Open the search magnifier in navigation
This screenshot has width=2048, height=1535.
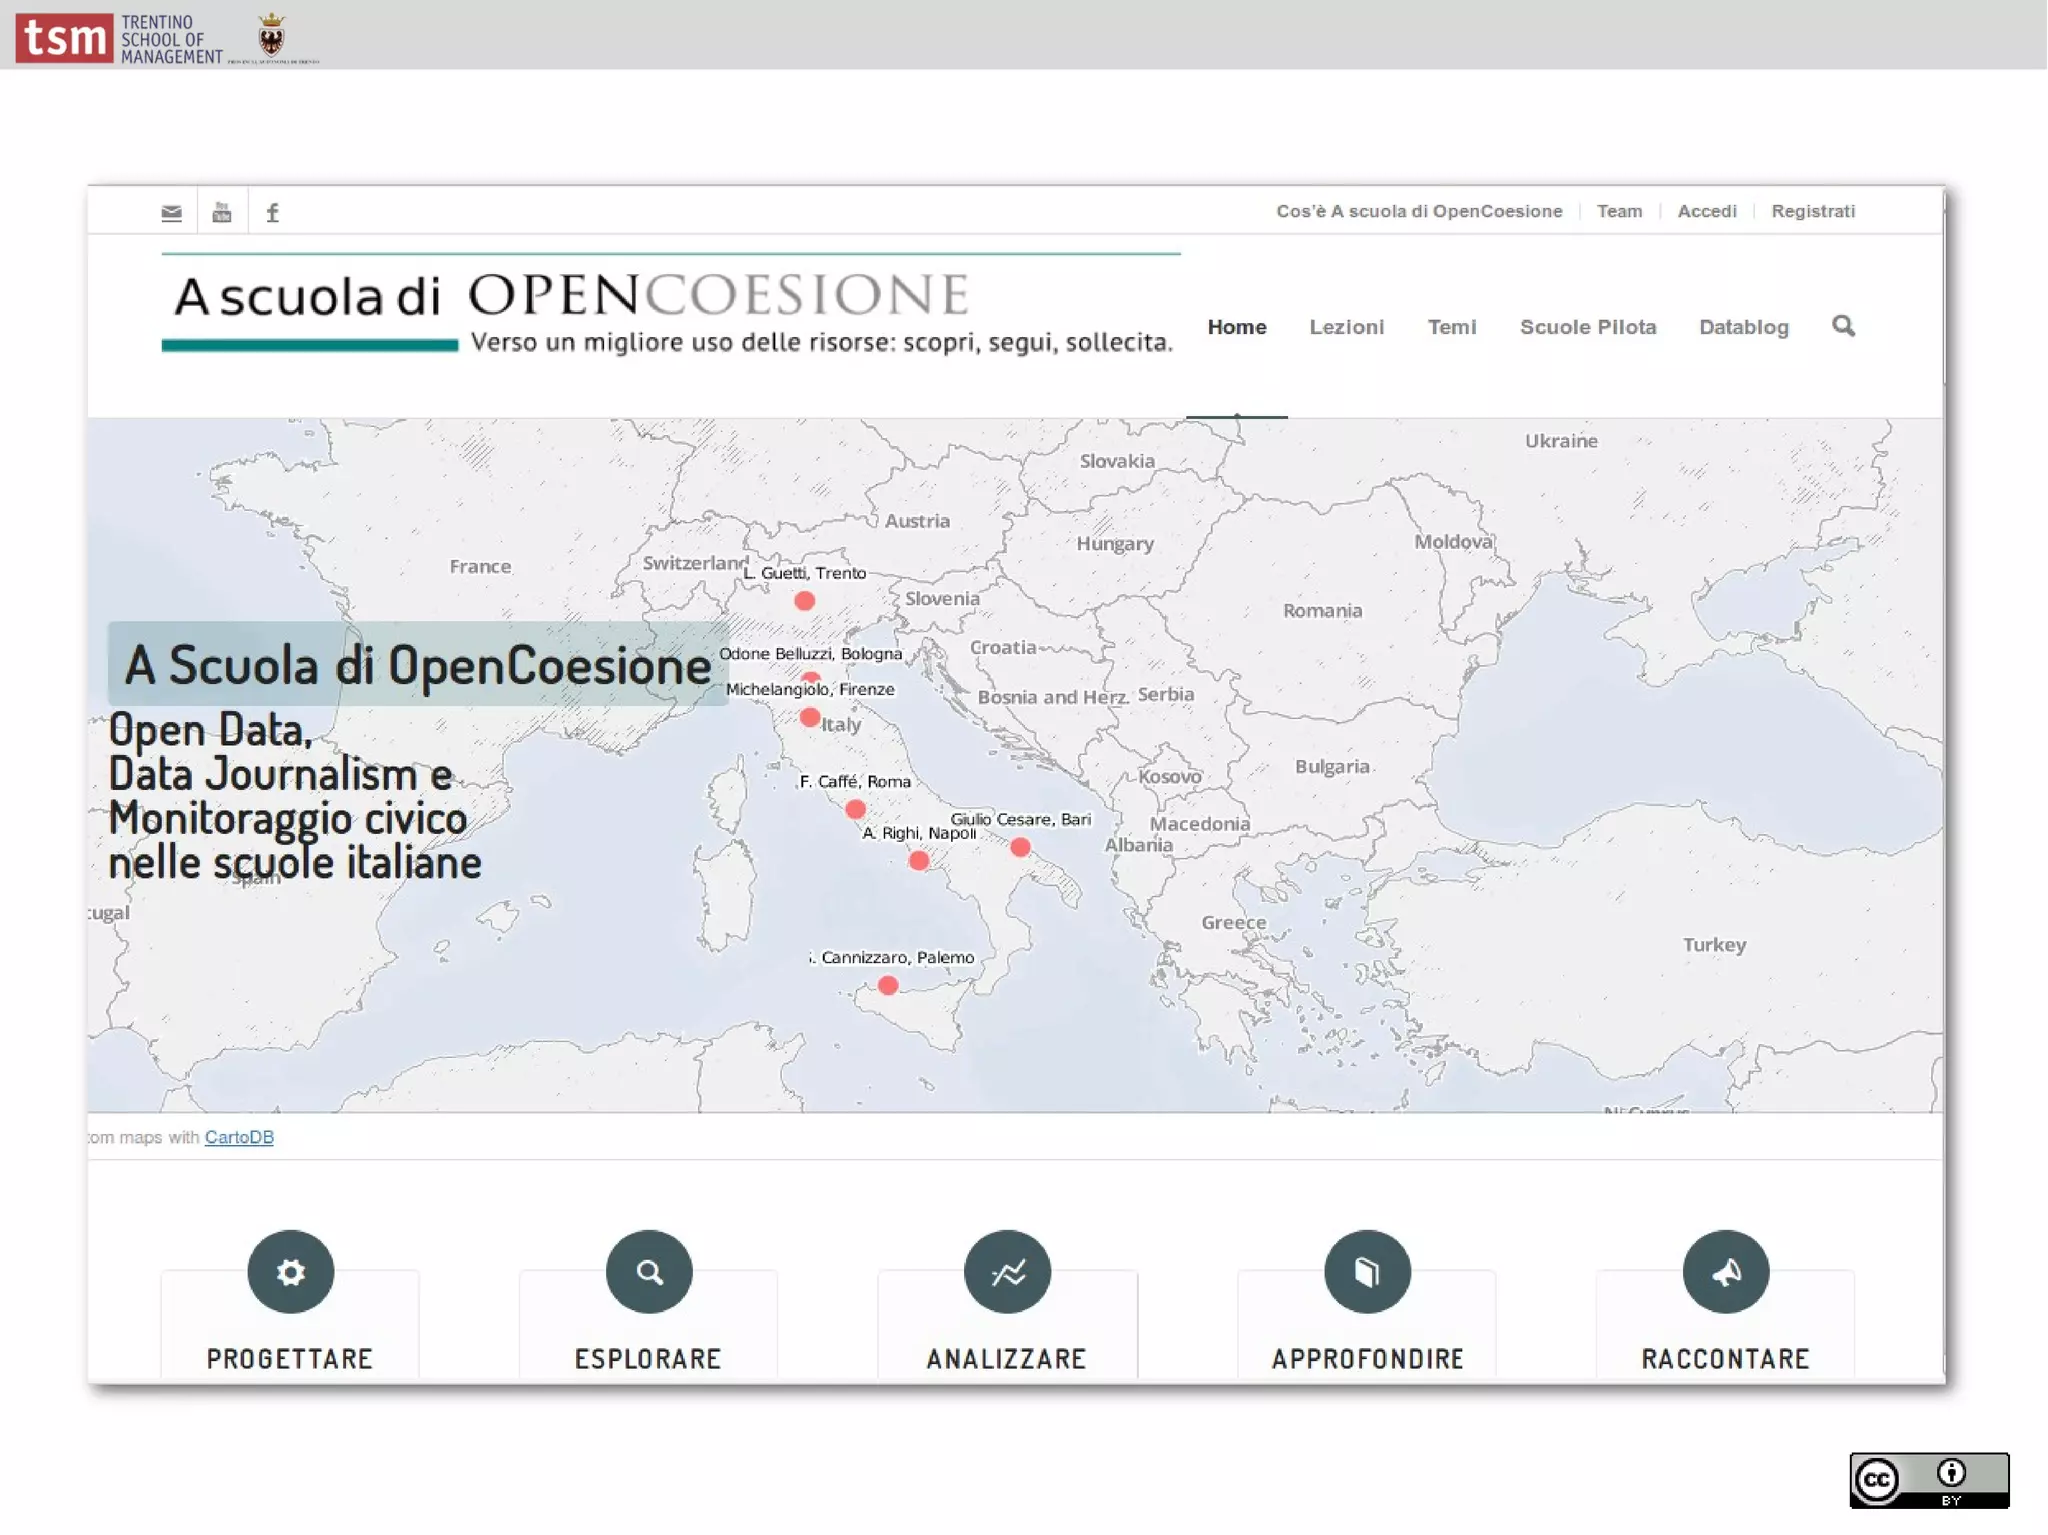[1843, 326]
